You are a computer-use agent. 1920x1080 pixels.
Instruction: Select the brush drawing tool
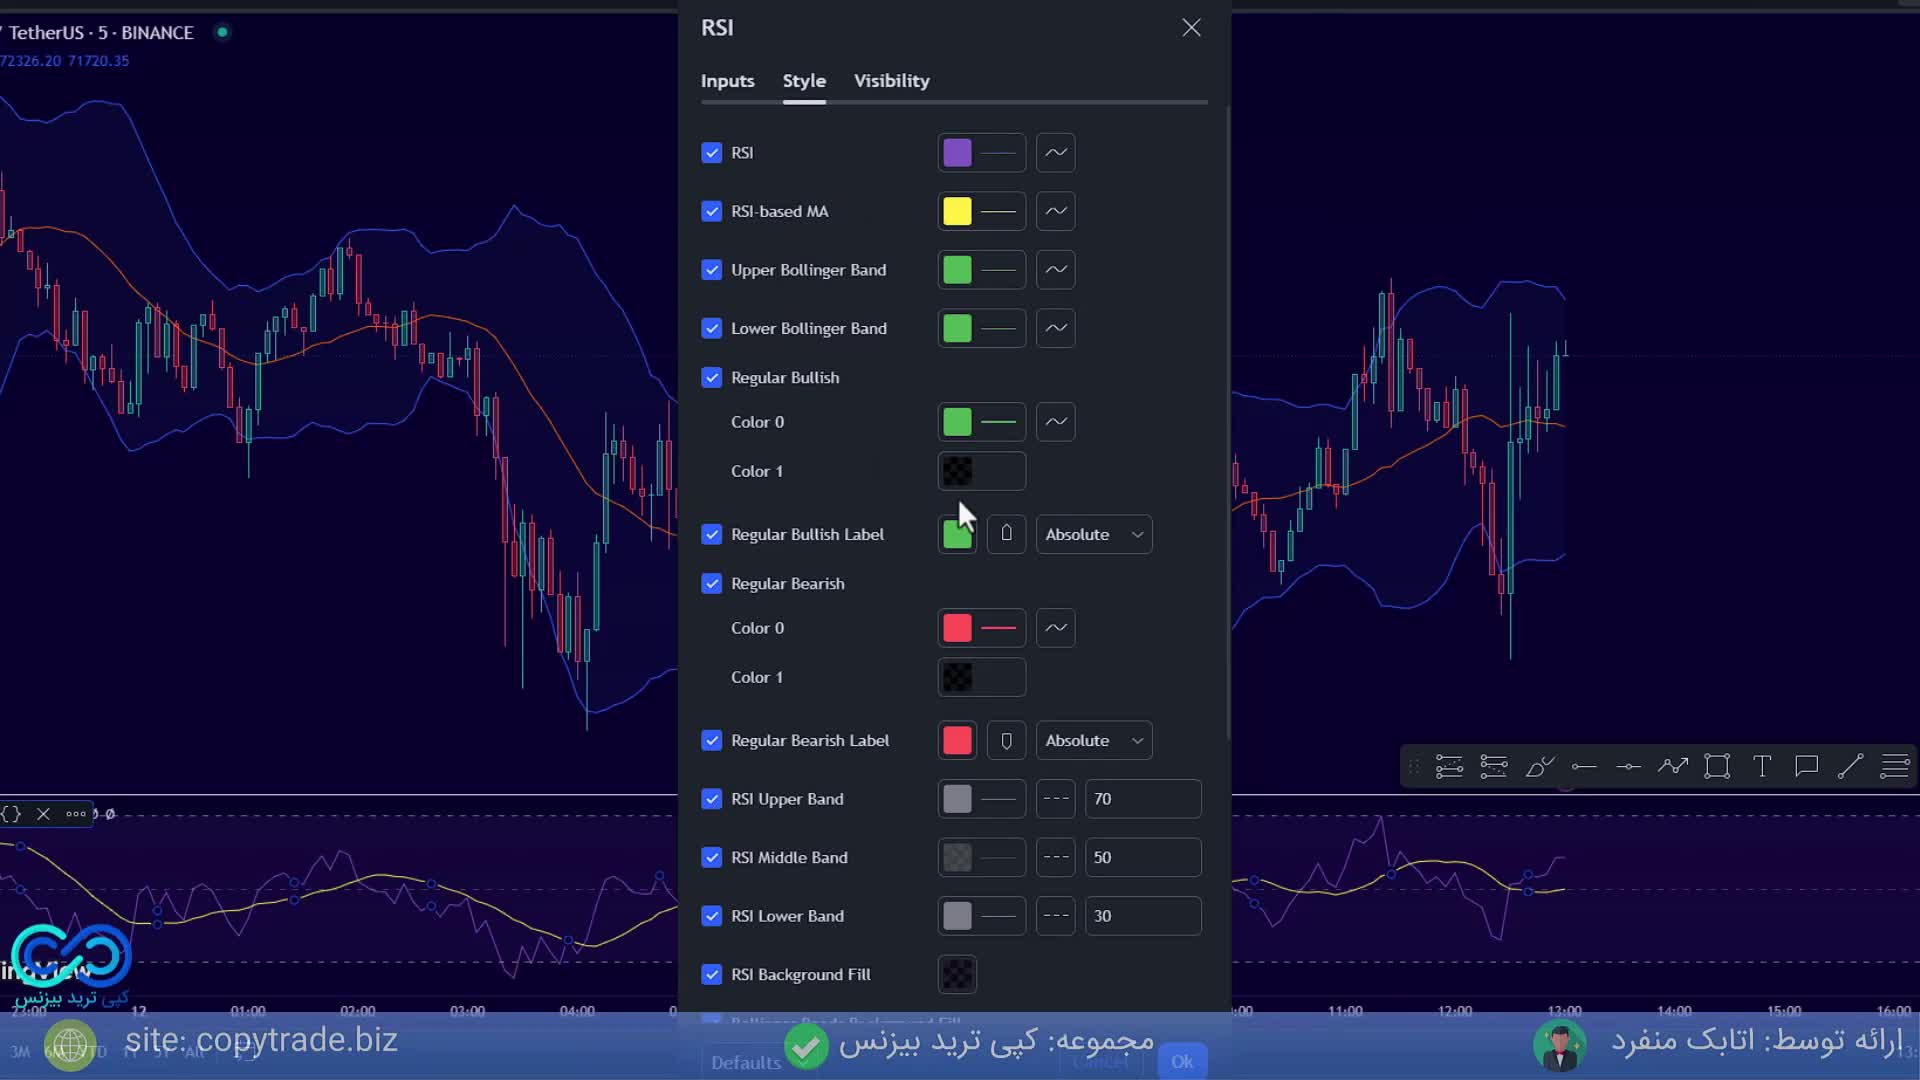point(1539,767)
